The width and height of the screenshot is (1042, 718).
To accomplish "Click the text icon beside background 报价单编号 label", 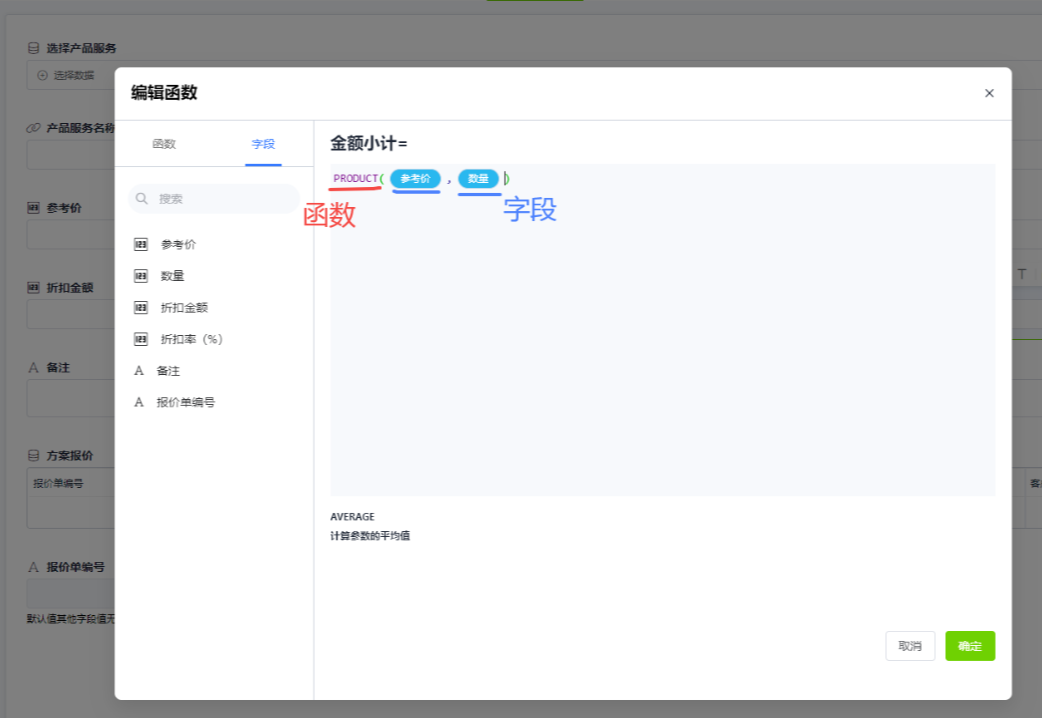I will (33, 567).
